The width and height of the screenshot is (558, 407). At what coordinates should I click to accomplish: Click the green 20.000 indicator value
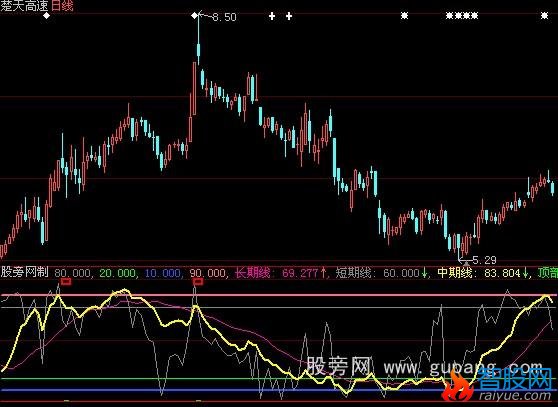point(118,273)
